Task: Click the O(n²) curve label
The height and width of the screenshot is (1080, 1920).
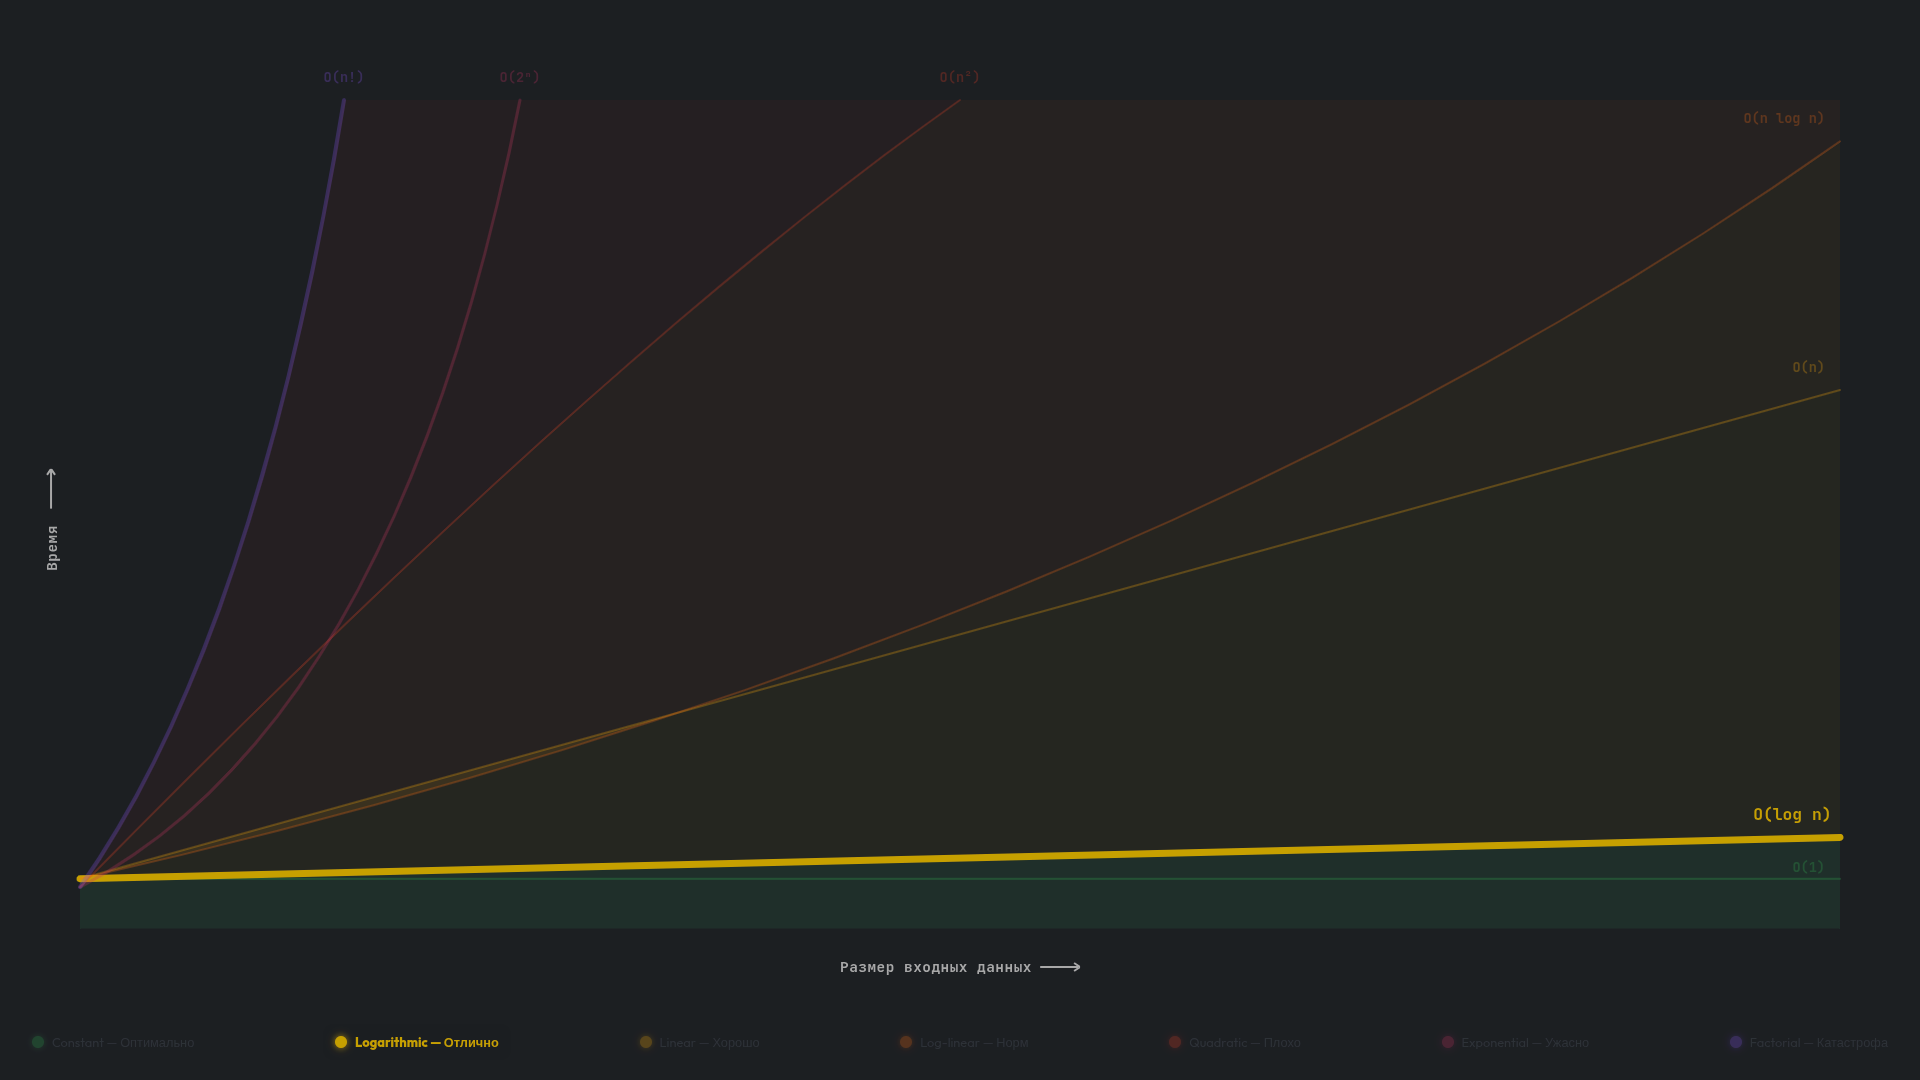Action: coord(959,77)
